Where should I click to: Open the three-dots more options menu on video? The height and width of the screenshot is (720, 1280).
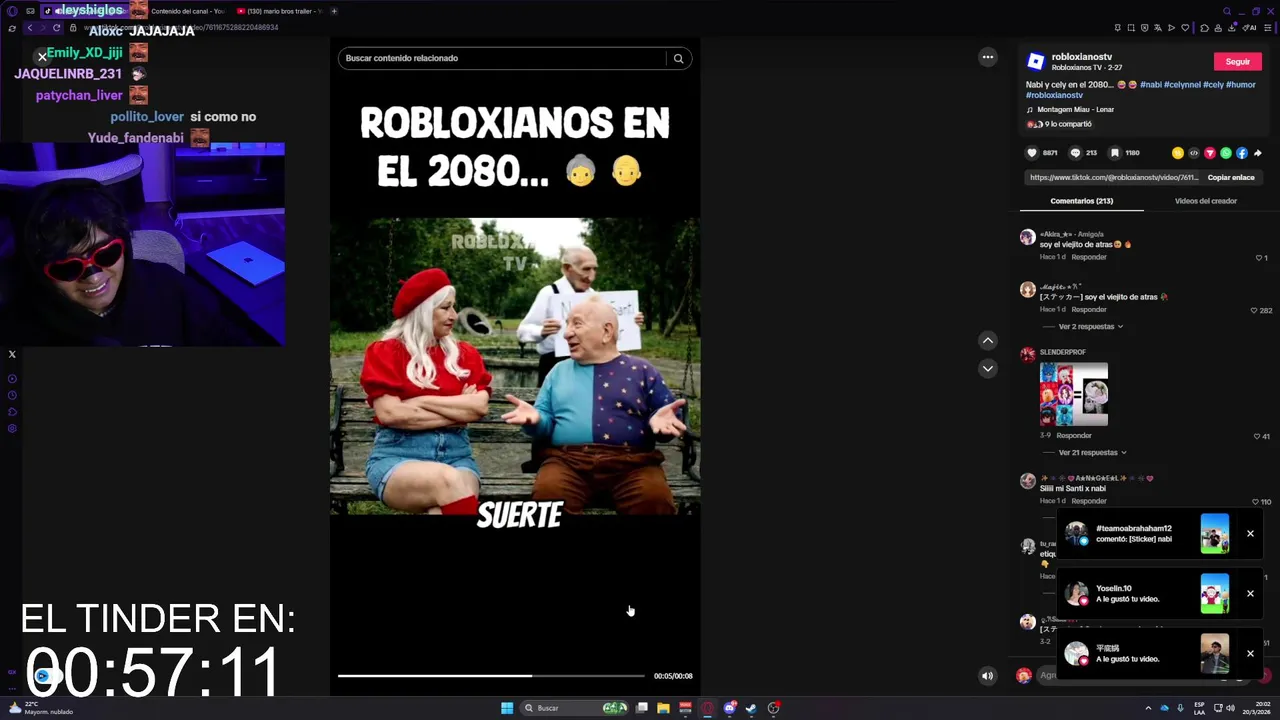(x=988, y=57)
